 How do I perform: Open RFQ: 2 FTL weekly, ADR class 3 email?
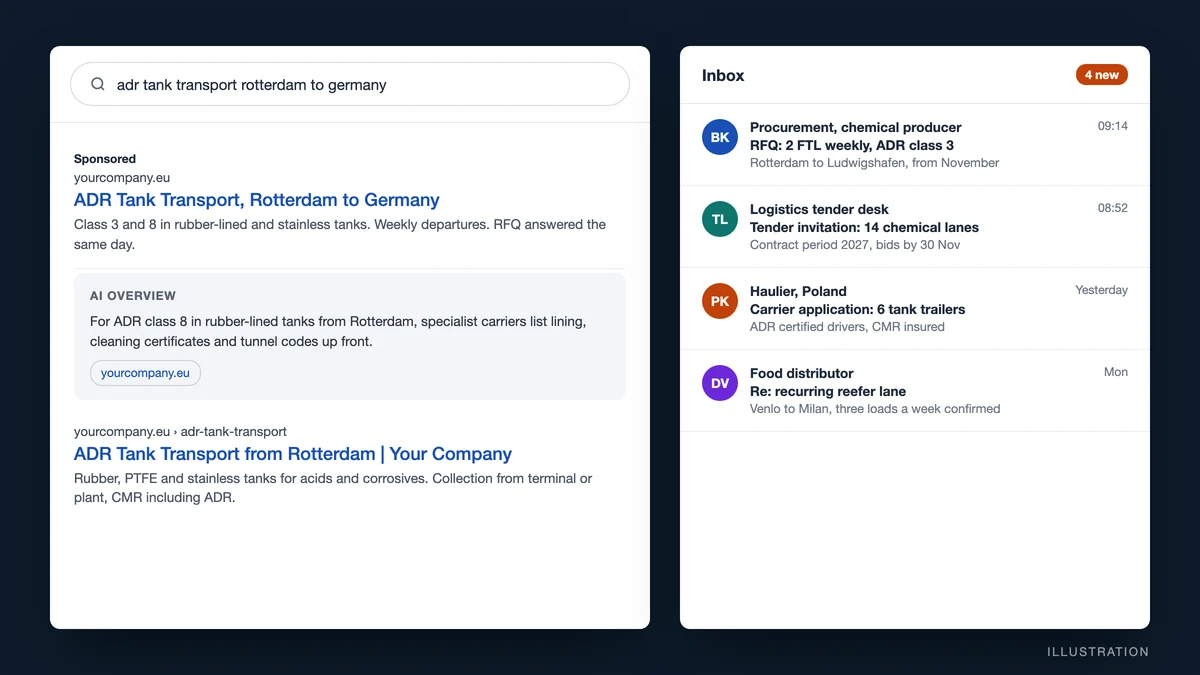point(915,145)
